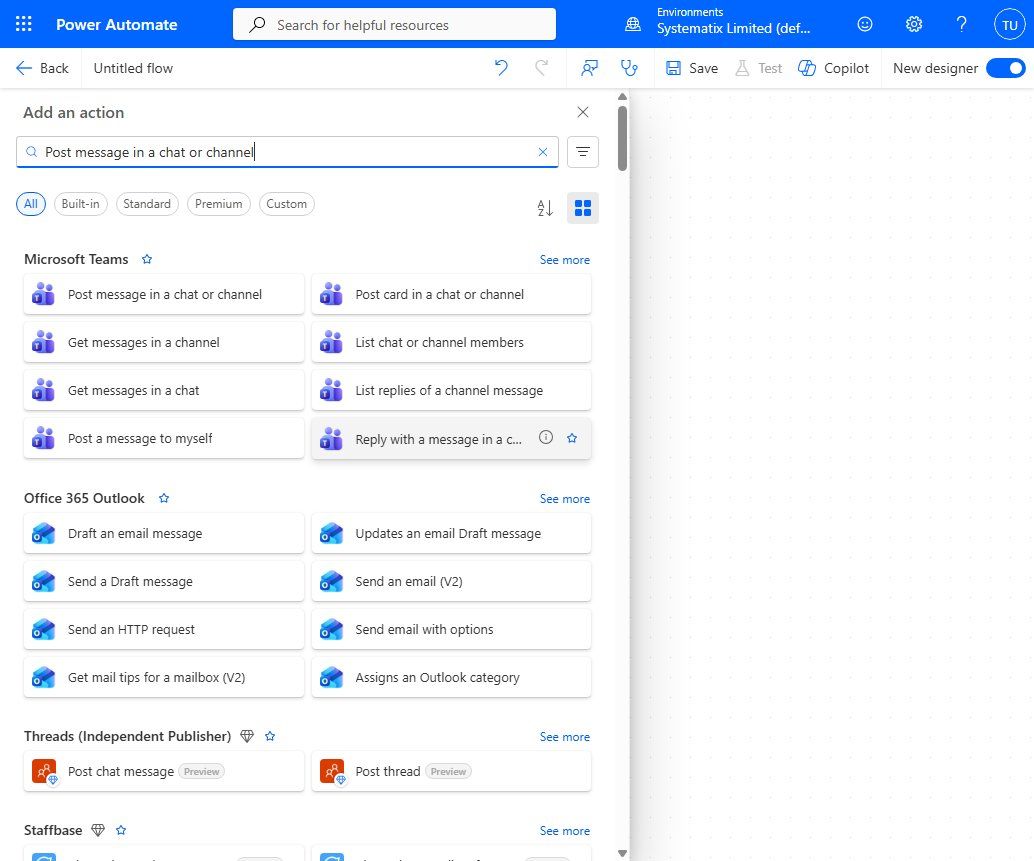This screenshot has height=861, width=1034.
Task: Favorite the Reply with a message action
Action: 572,438
